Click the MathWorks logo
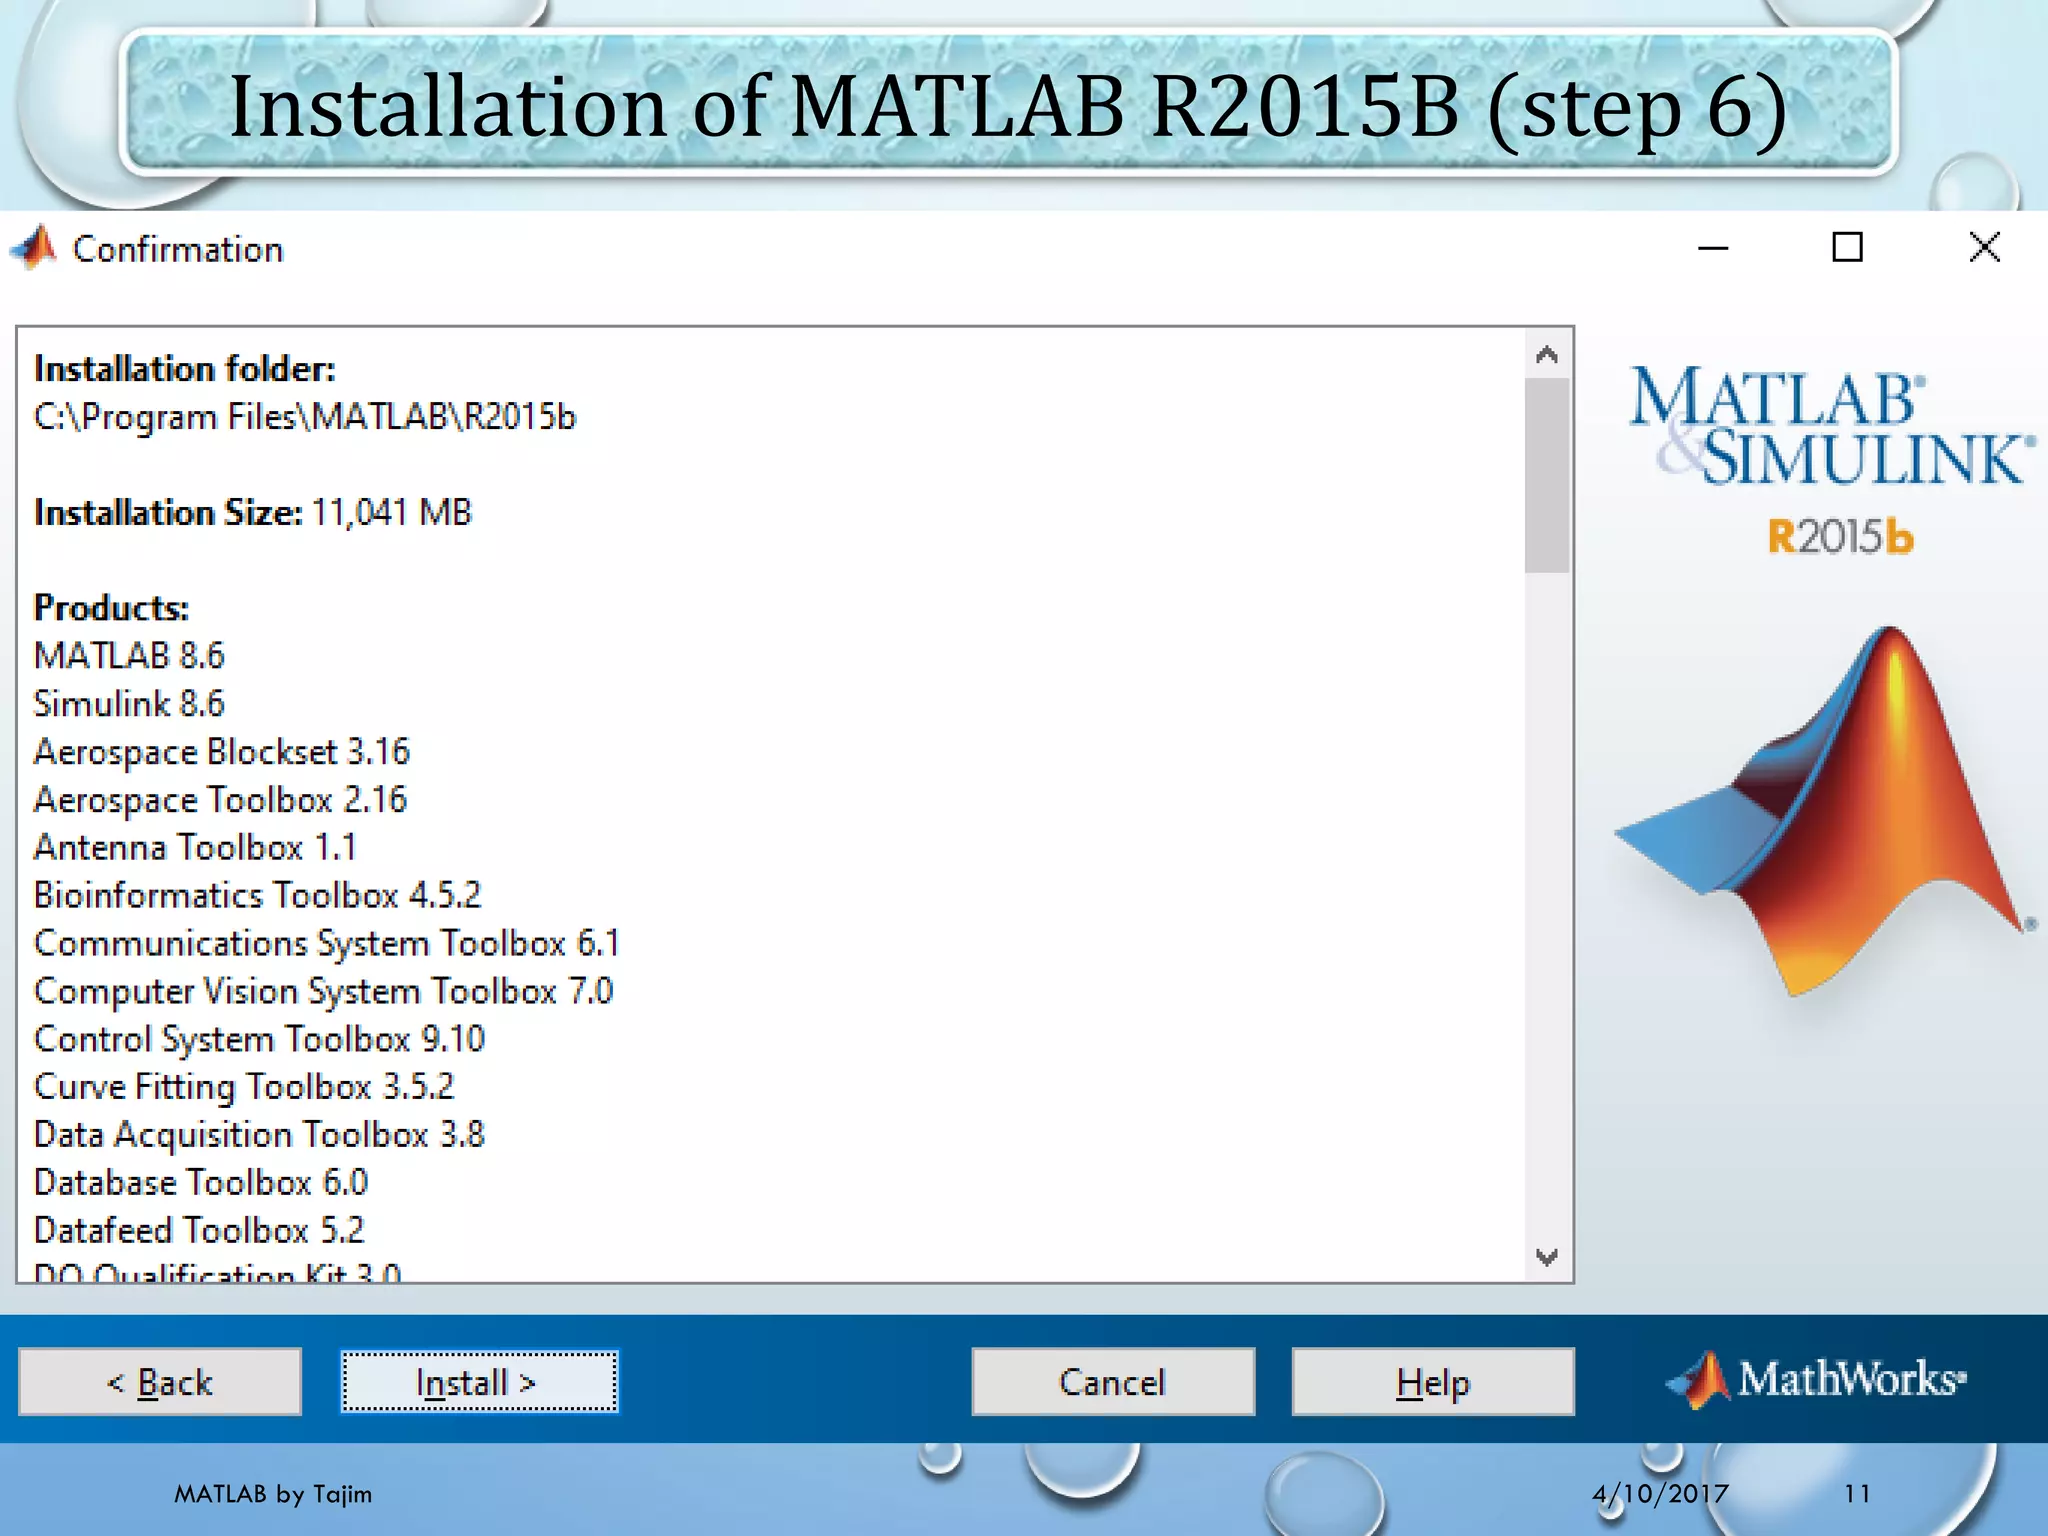The height and width of the screenshot is (1536, 2048). (1816, 1379)
